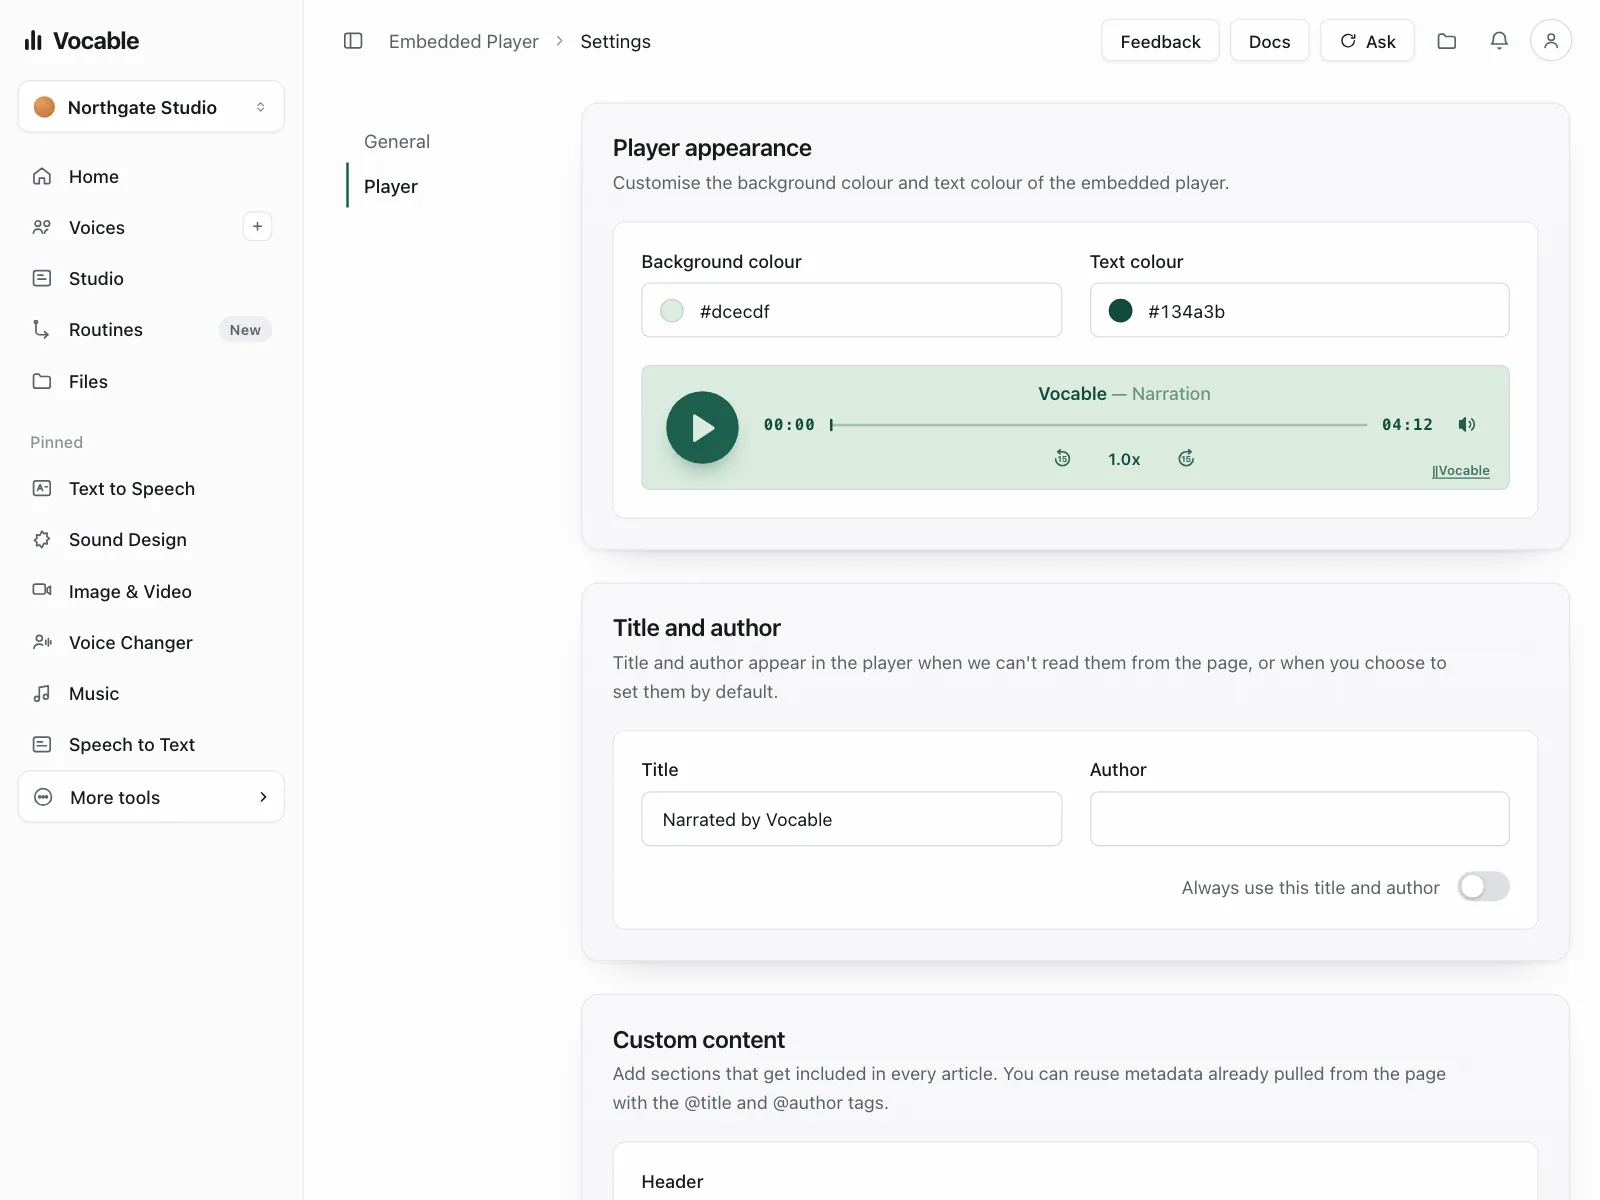Open the Northgate Studio workspace switcher
The width and height of the screenshot is (1600, 1200).
click(x=151, y=107)
